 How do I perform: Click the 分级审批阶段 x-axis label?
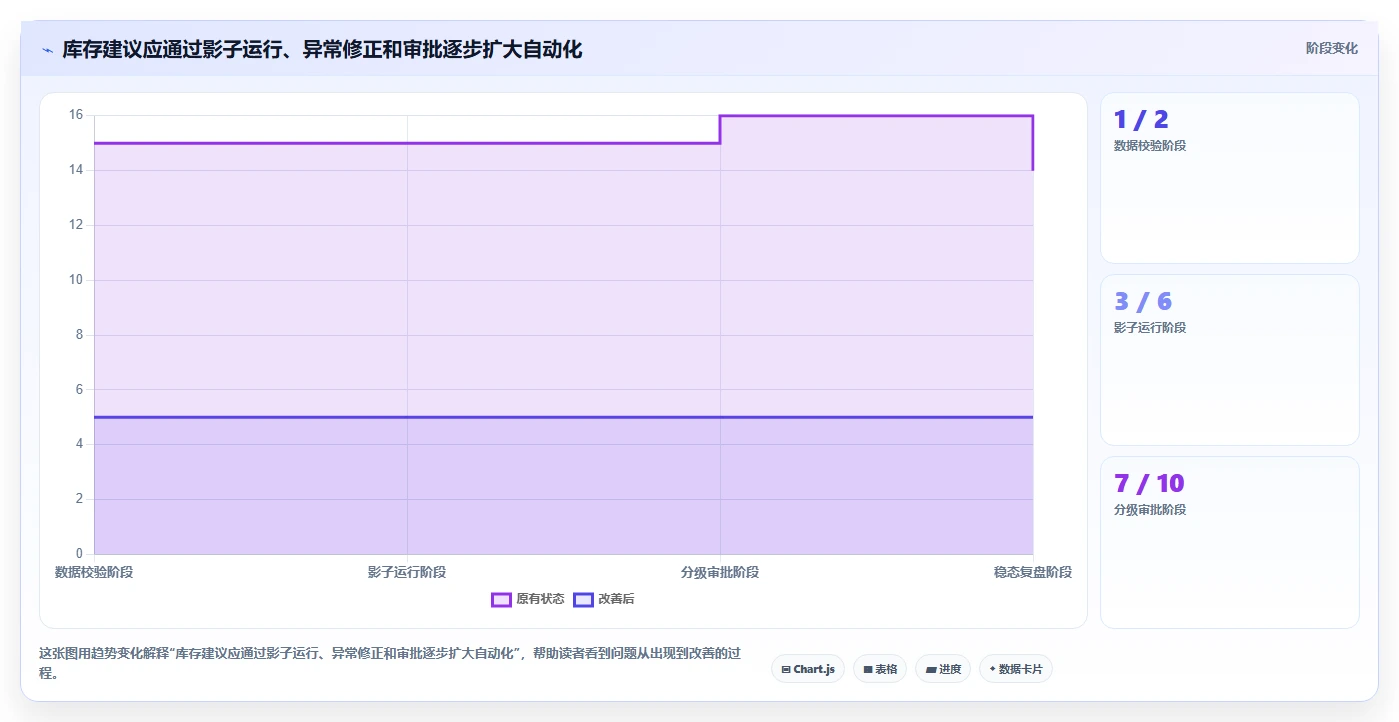coord(720,572)
